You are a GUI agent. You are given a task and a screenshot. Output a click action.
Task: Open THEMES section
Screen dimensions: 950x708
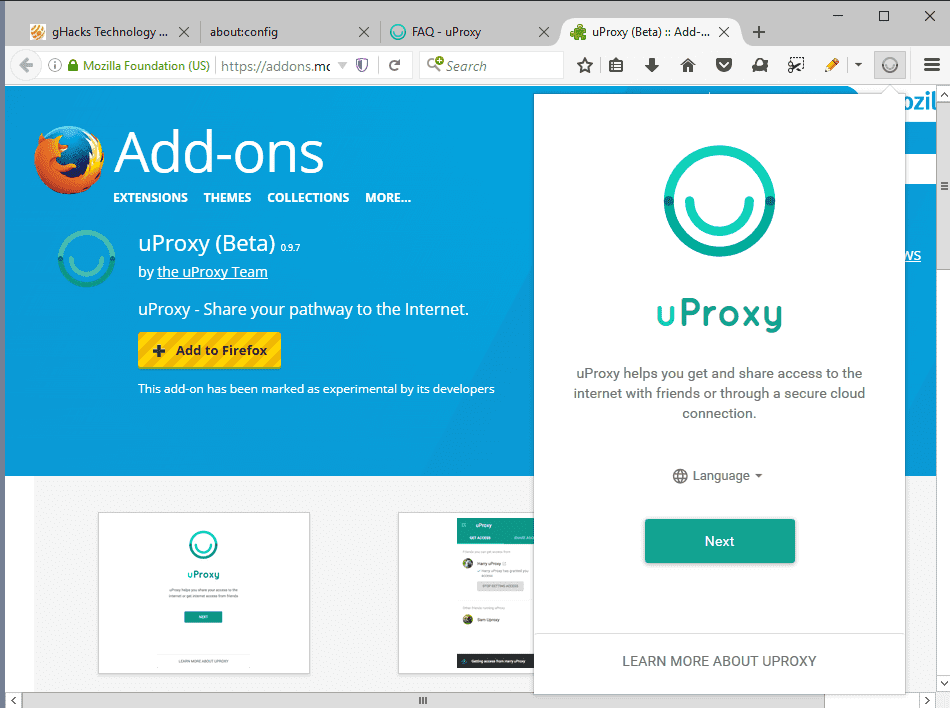[x=227, y=197]
